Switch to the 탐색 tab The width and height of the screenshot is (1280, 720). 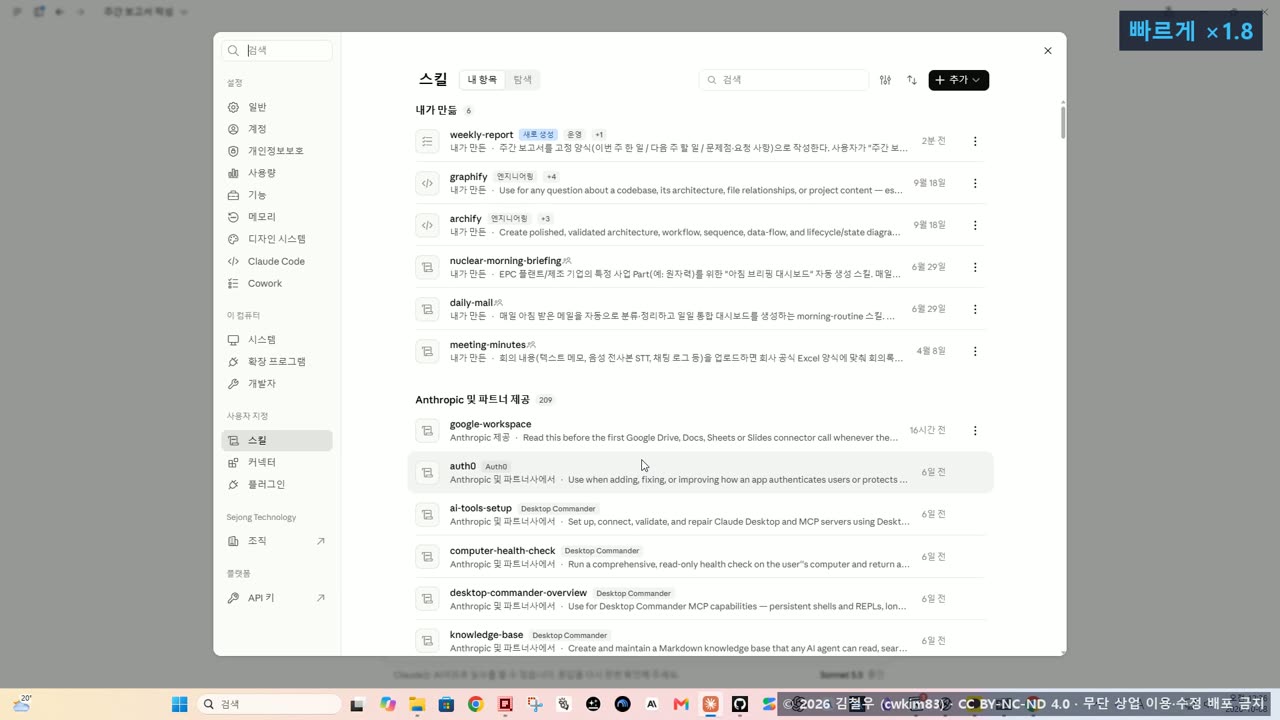point(523,80)
